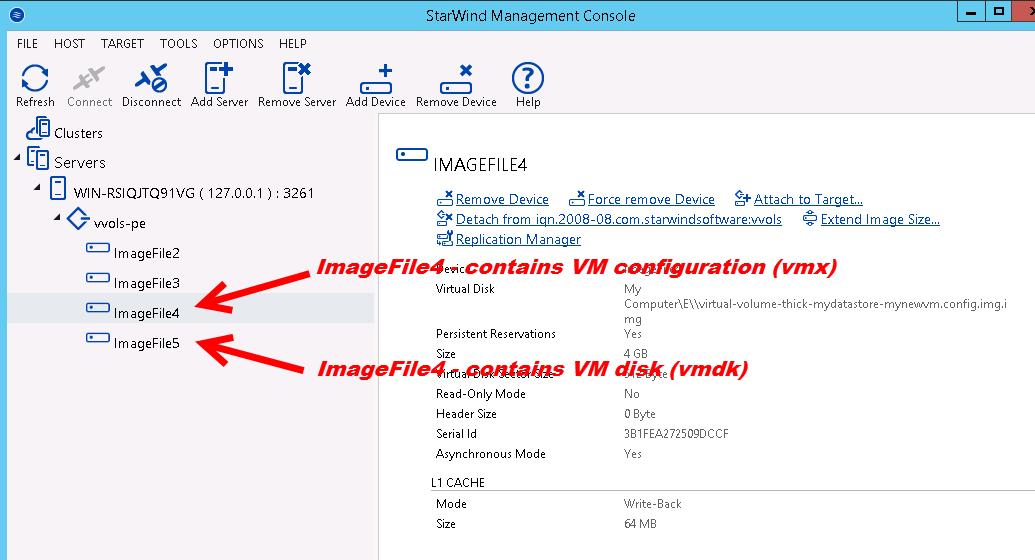Click the Connect toolbar icon
The height and width of the screenshot is (560, 1035).
tap(89, 78)
